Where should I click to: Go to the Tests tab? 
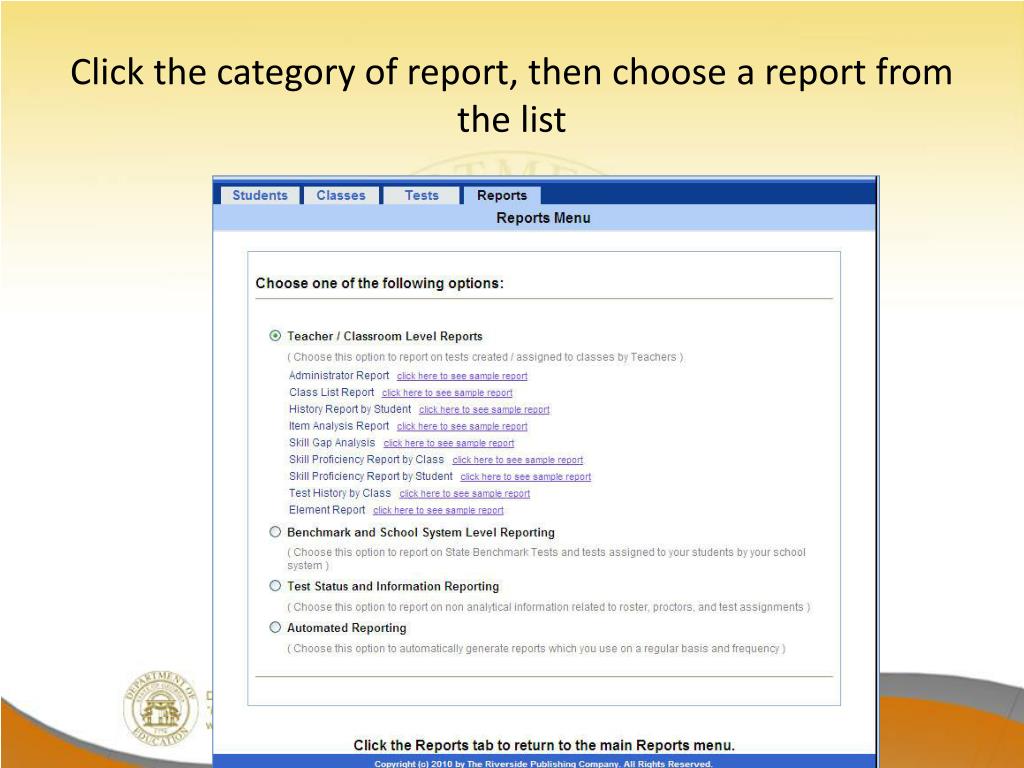pyautogui.click(x=421, y=195)
